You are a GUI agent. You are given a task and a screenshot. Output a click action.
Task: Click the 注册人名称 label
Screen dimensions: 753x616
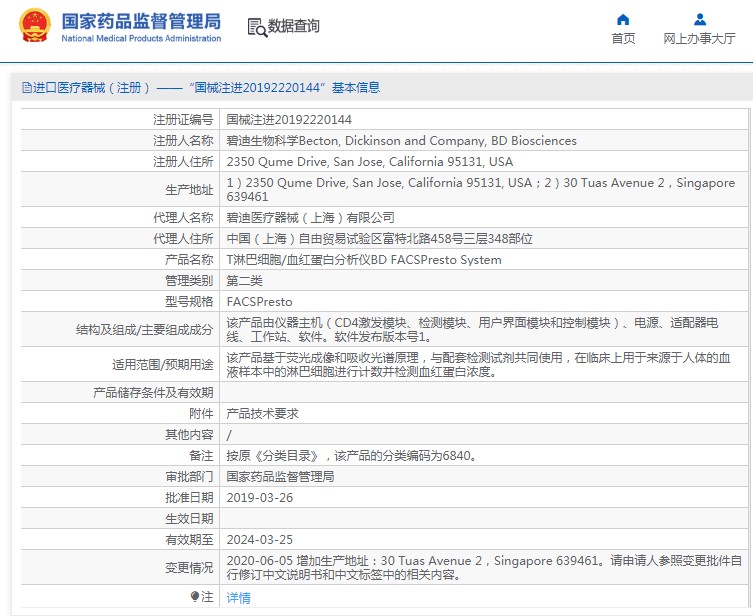pos(183,141)
